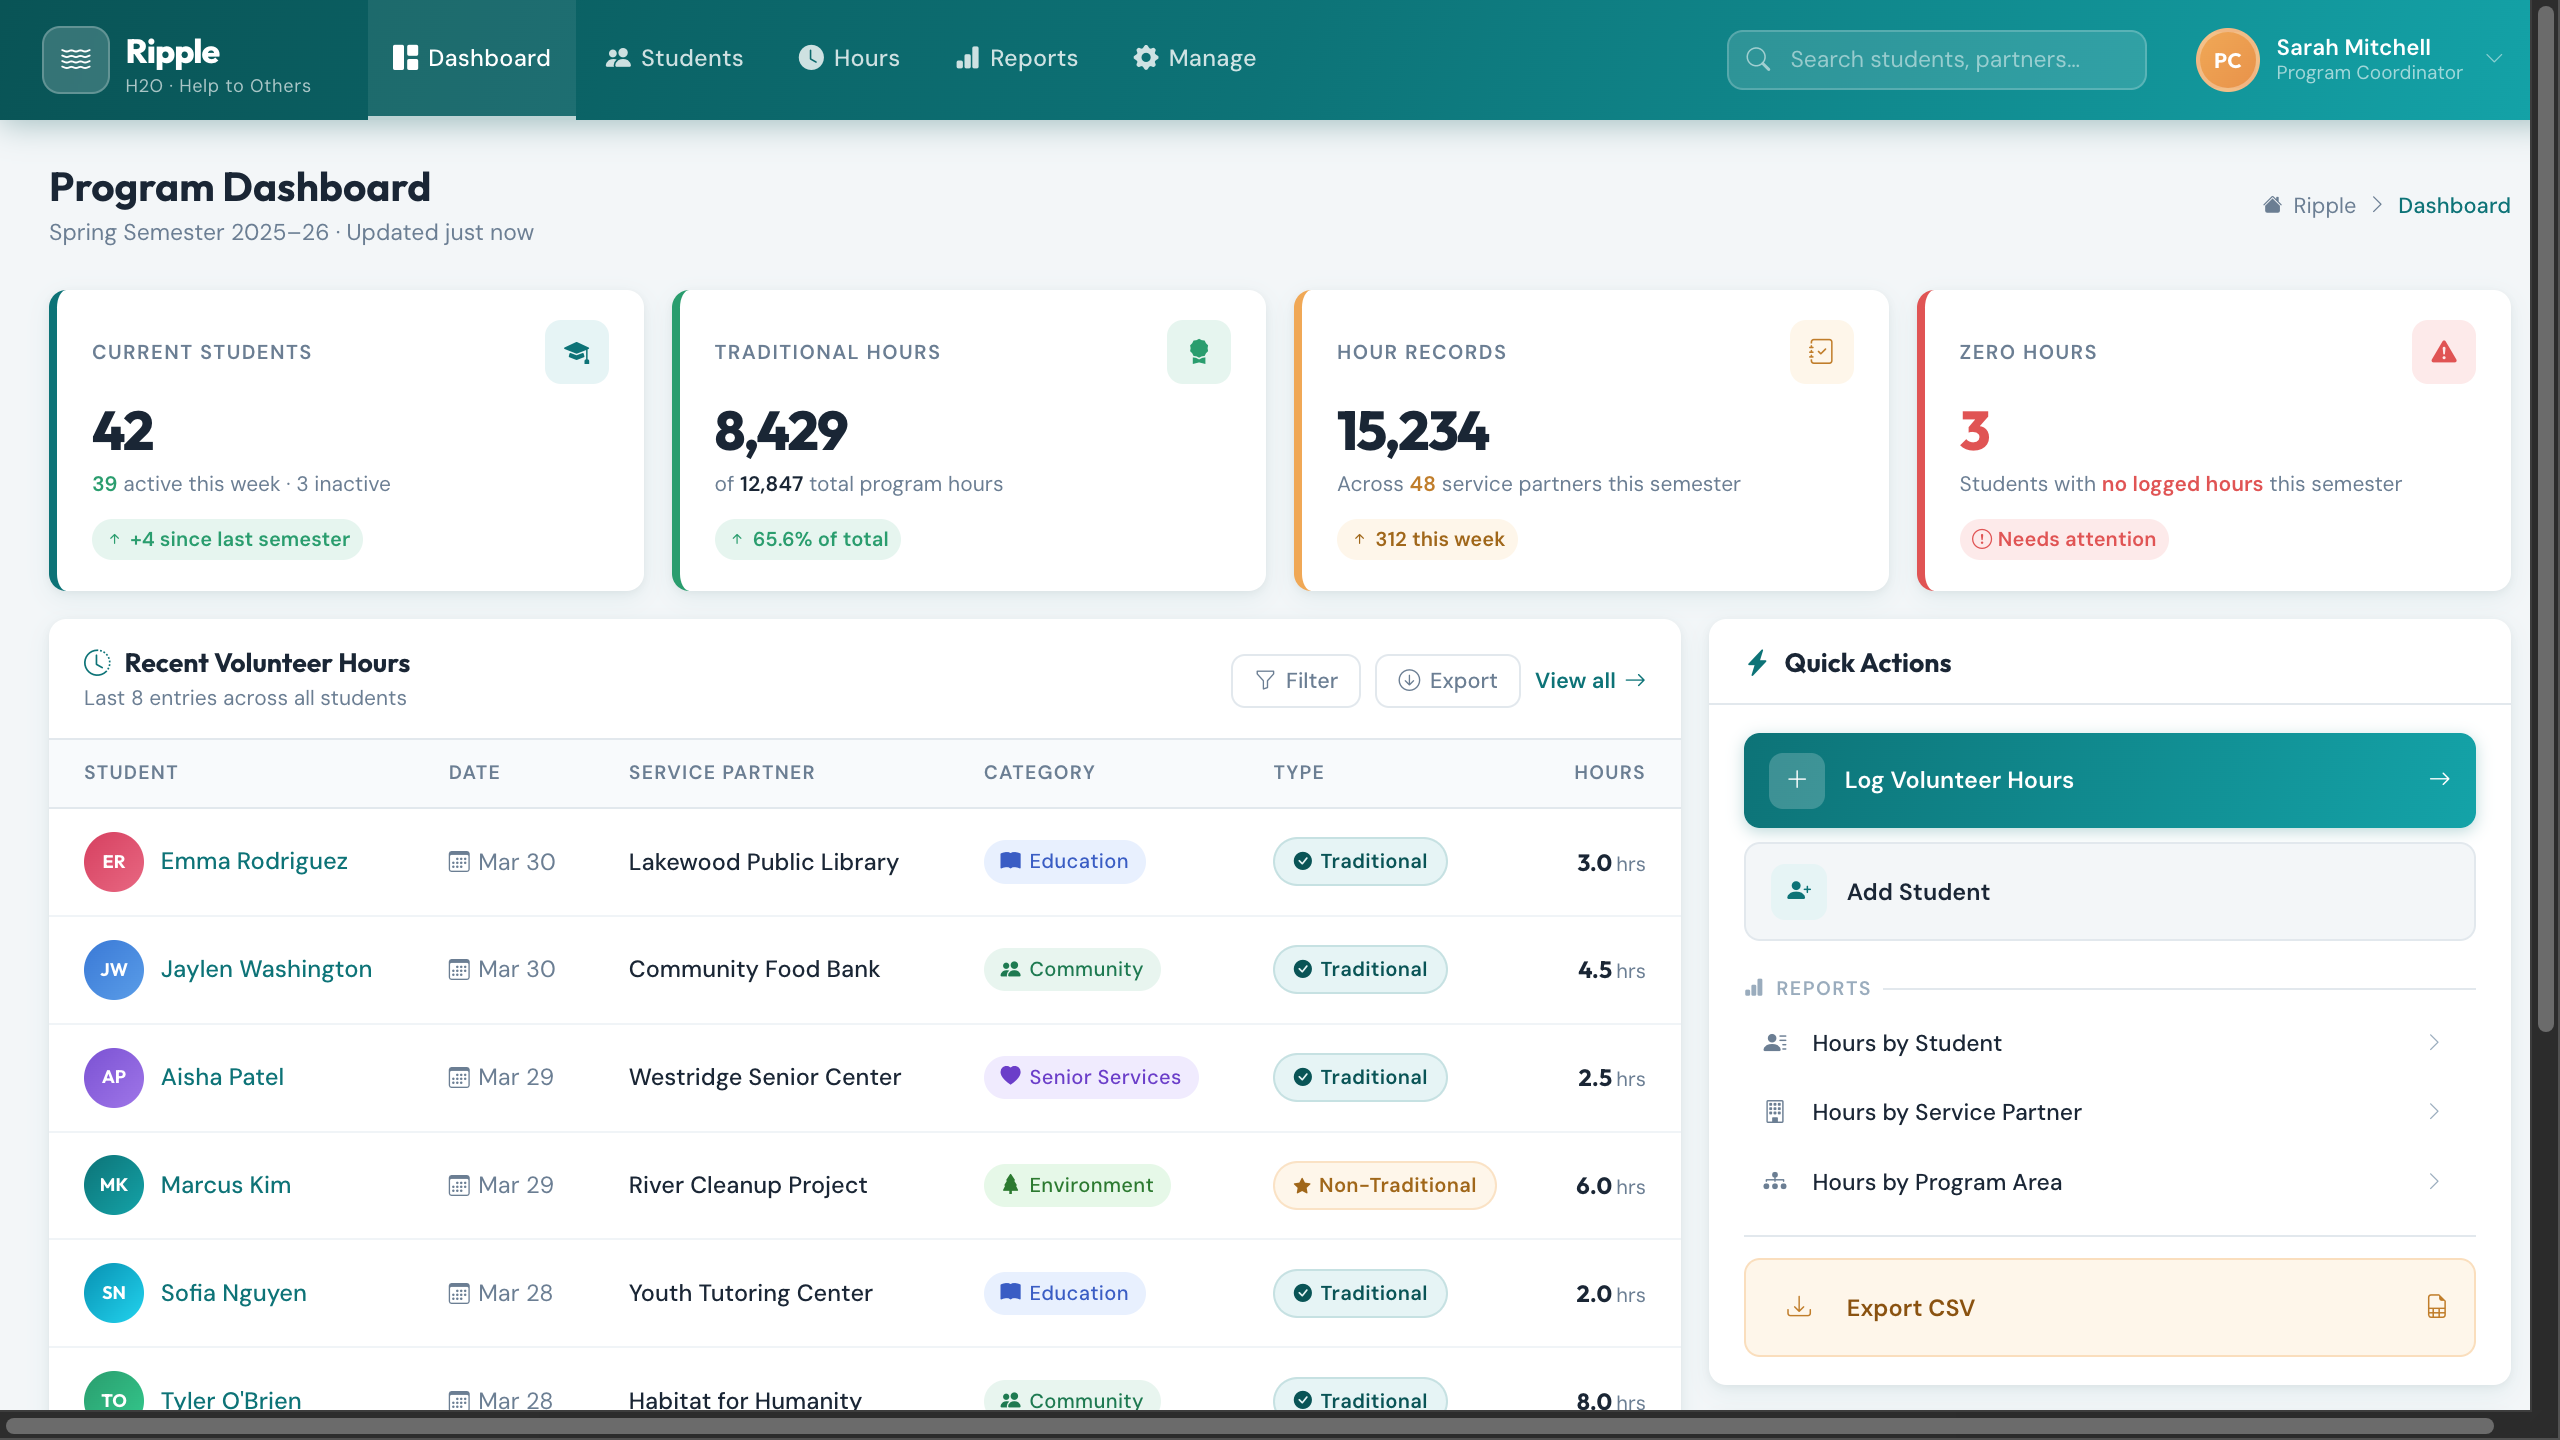Switch to the Students tab
2560x1440 pixels.
pos(675,58)
